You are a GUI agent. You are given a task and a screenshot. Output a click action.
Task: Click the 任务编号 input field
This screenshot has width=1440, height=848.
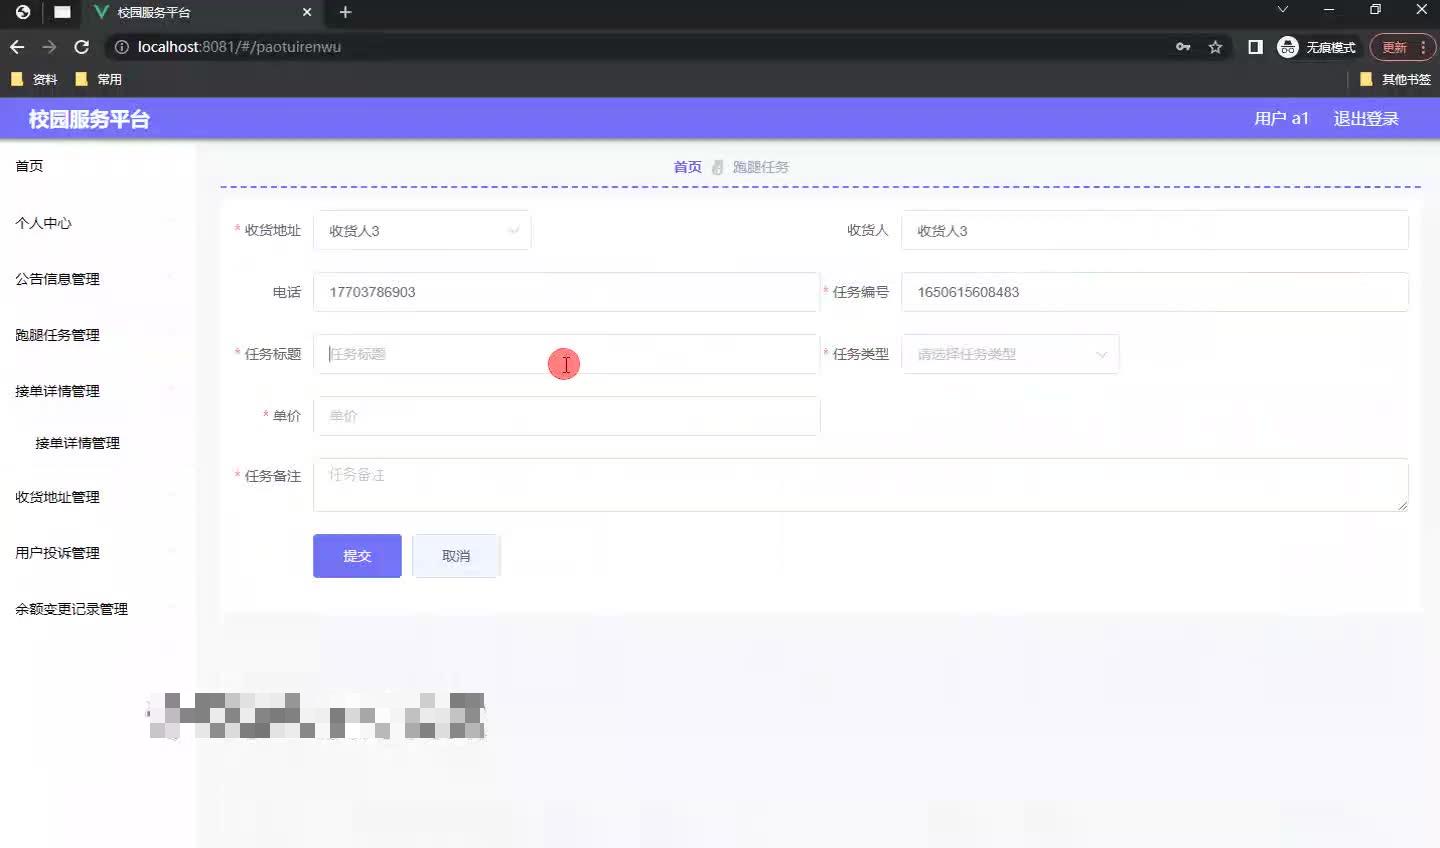pyautogui.click(x=1155, y=292)
